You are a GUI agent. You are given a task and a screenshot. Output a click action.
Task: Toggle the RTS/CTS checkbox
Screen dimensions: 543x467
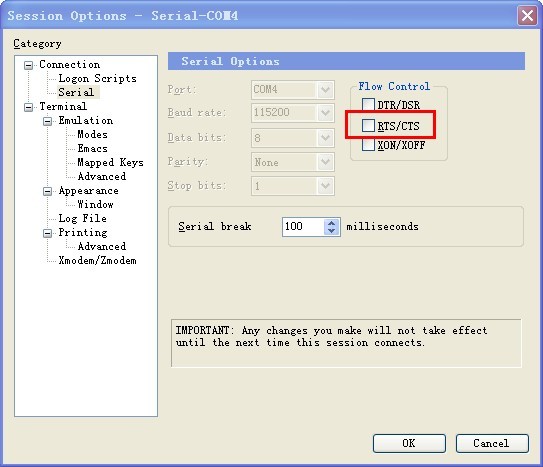coord(368,125)
